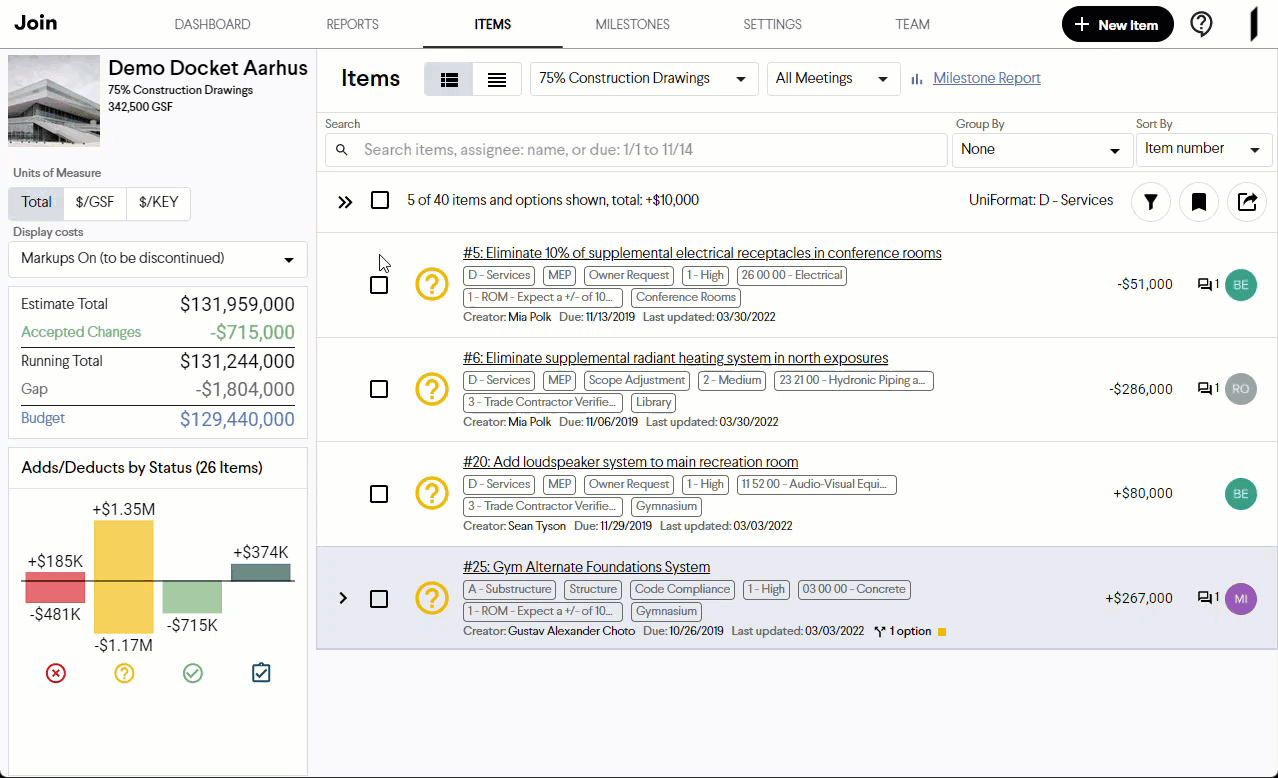Click the Join logo
This screenshot has width=1278, height=778.
pos(36,22)
